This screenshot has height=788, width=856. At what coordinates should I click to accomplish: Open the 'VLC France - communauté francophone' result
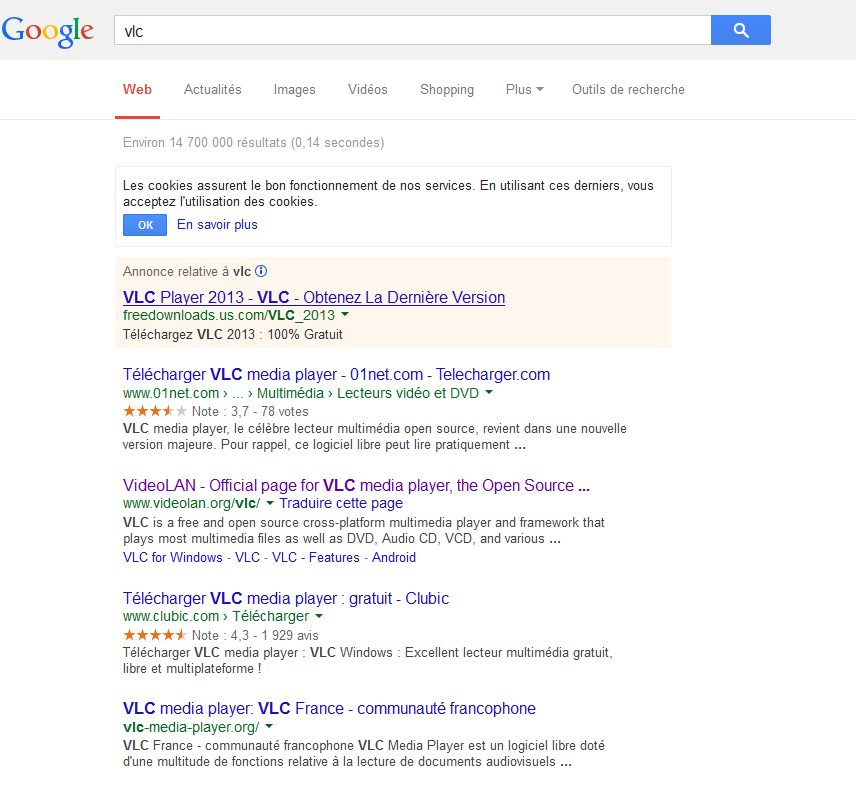tap(329, 708)
